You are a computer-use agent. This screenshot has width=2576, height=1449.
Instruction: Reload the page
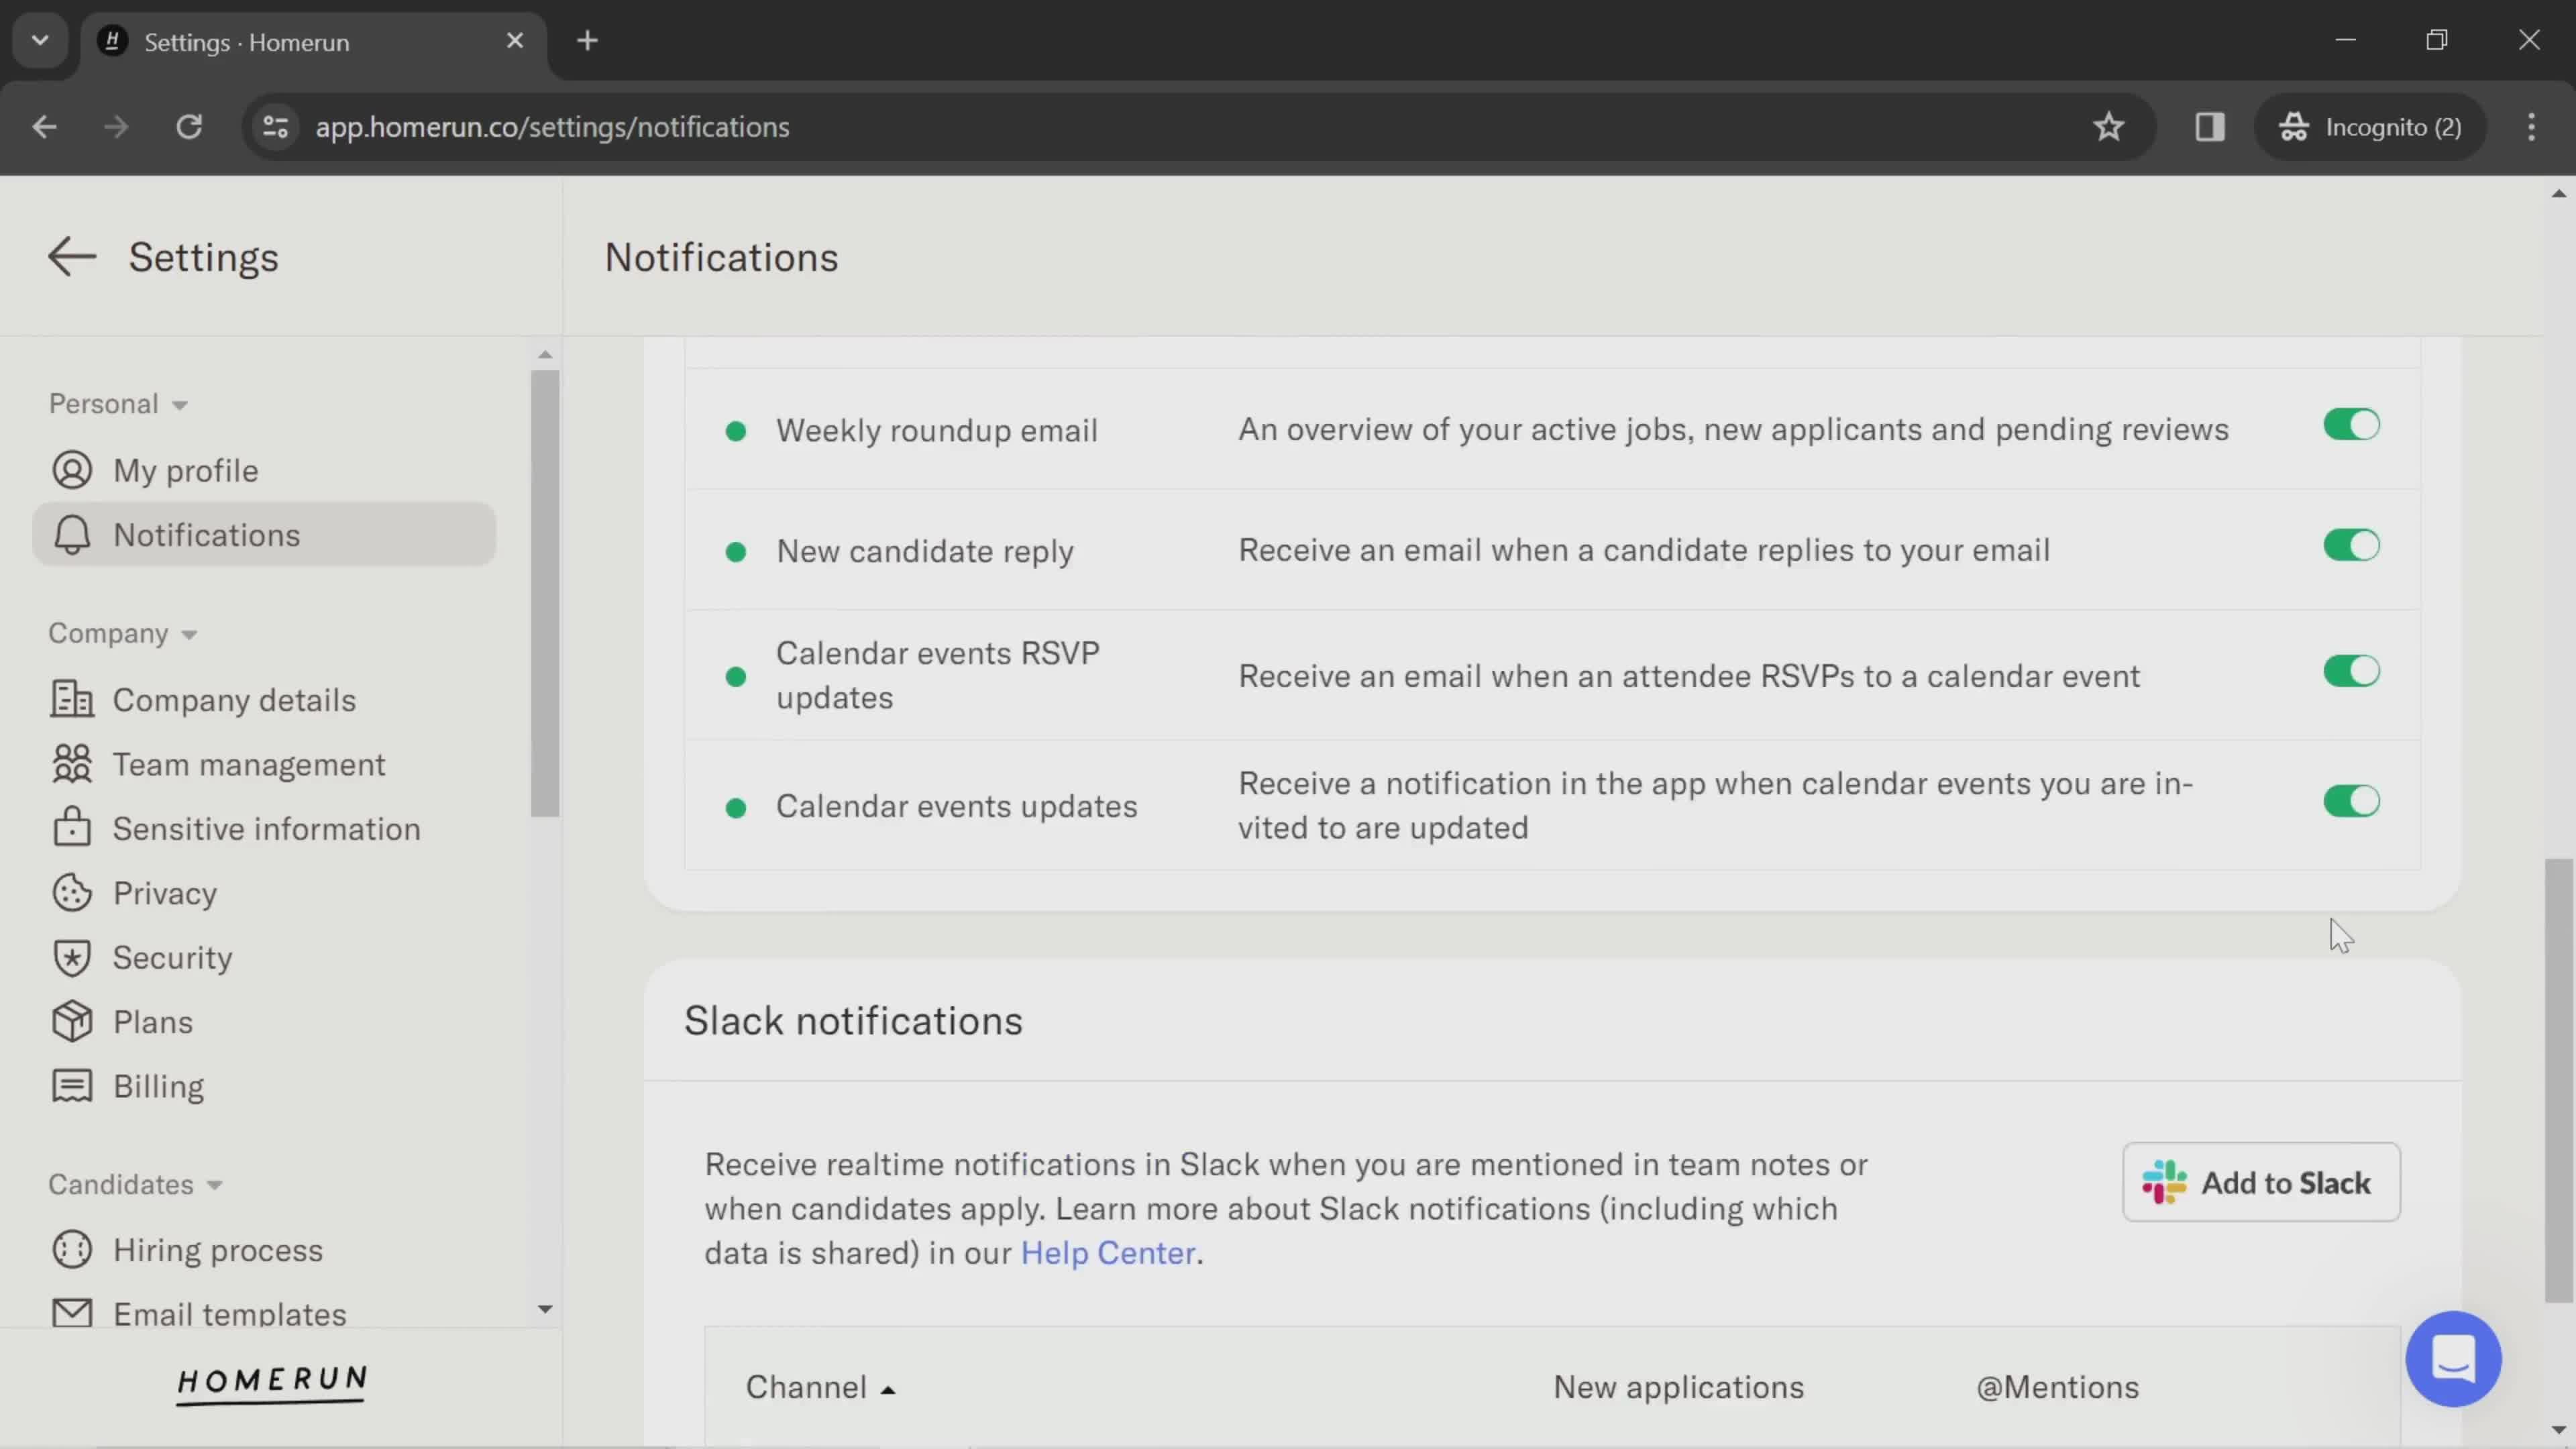point(189,127)
